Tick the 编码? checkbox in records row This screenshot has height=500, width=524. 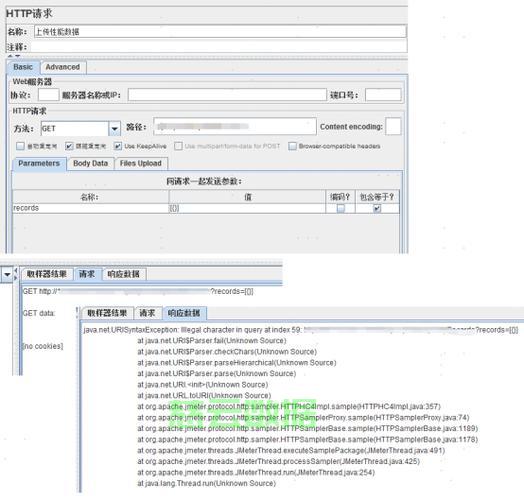click(x=341, y=209)
